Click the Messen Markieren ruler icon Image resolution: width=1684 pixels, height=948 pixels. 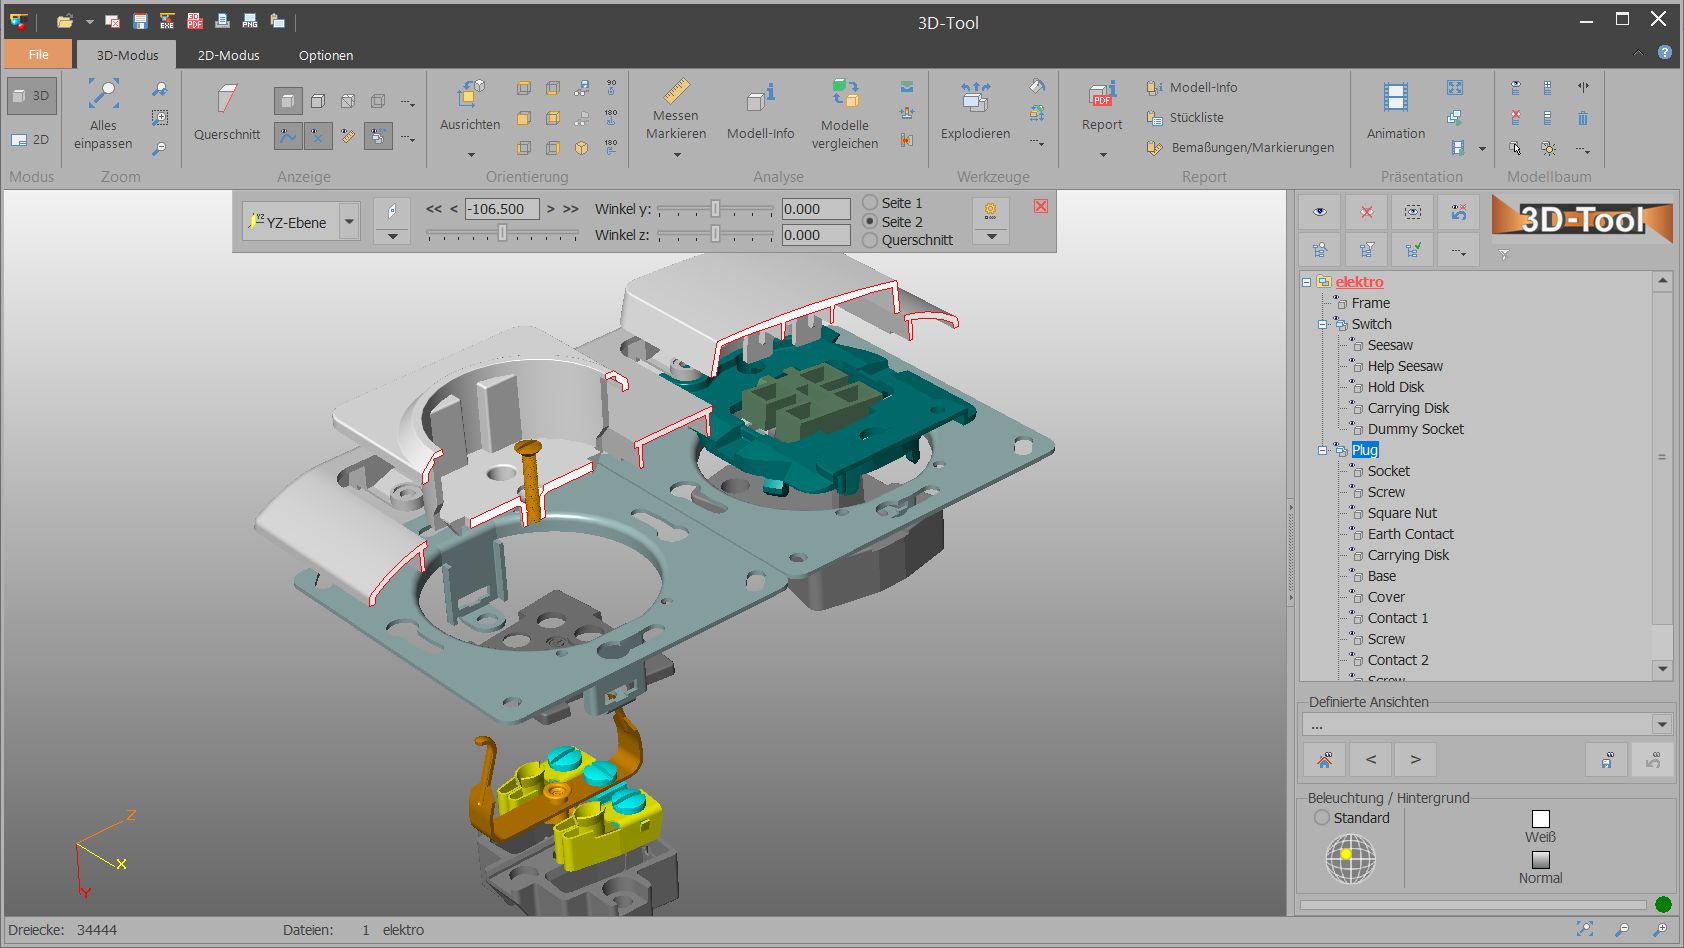pos(676,92)
